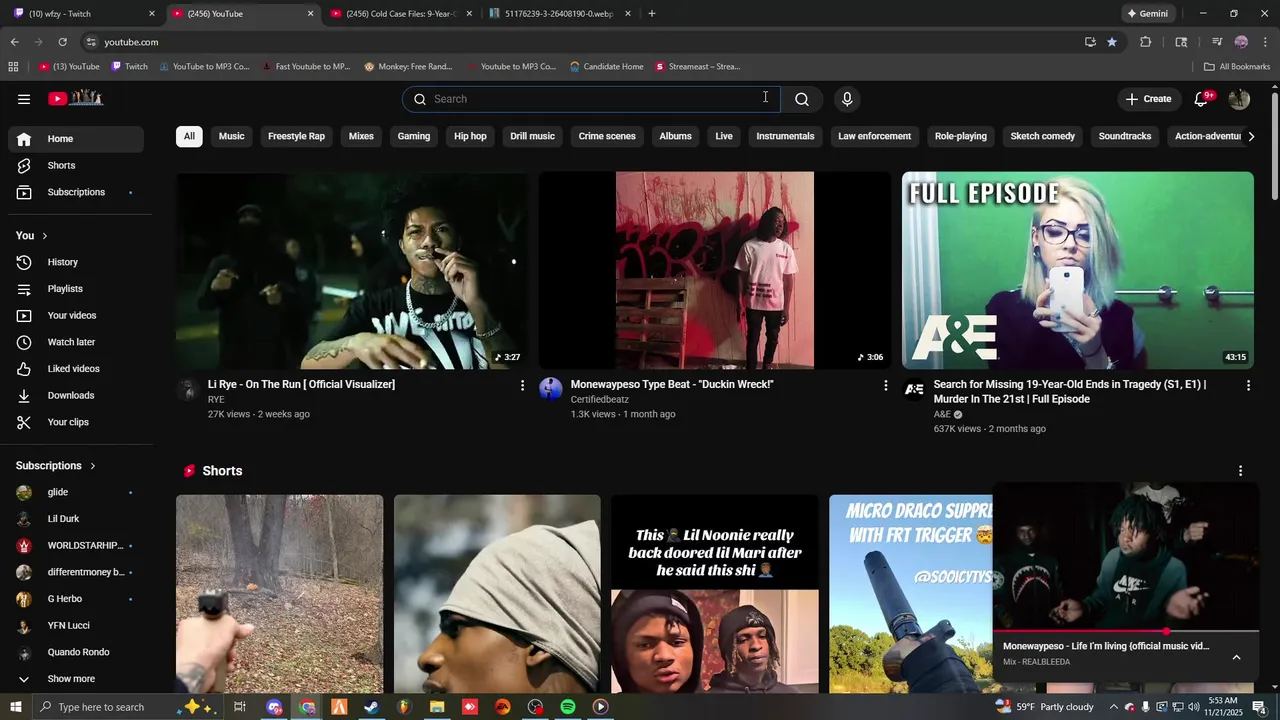Go to Shorts in the sidebar
Image resolution: width=1280 pixels, height=720 pixels.
[76, 165]
